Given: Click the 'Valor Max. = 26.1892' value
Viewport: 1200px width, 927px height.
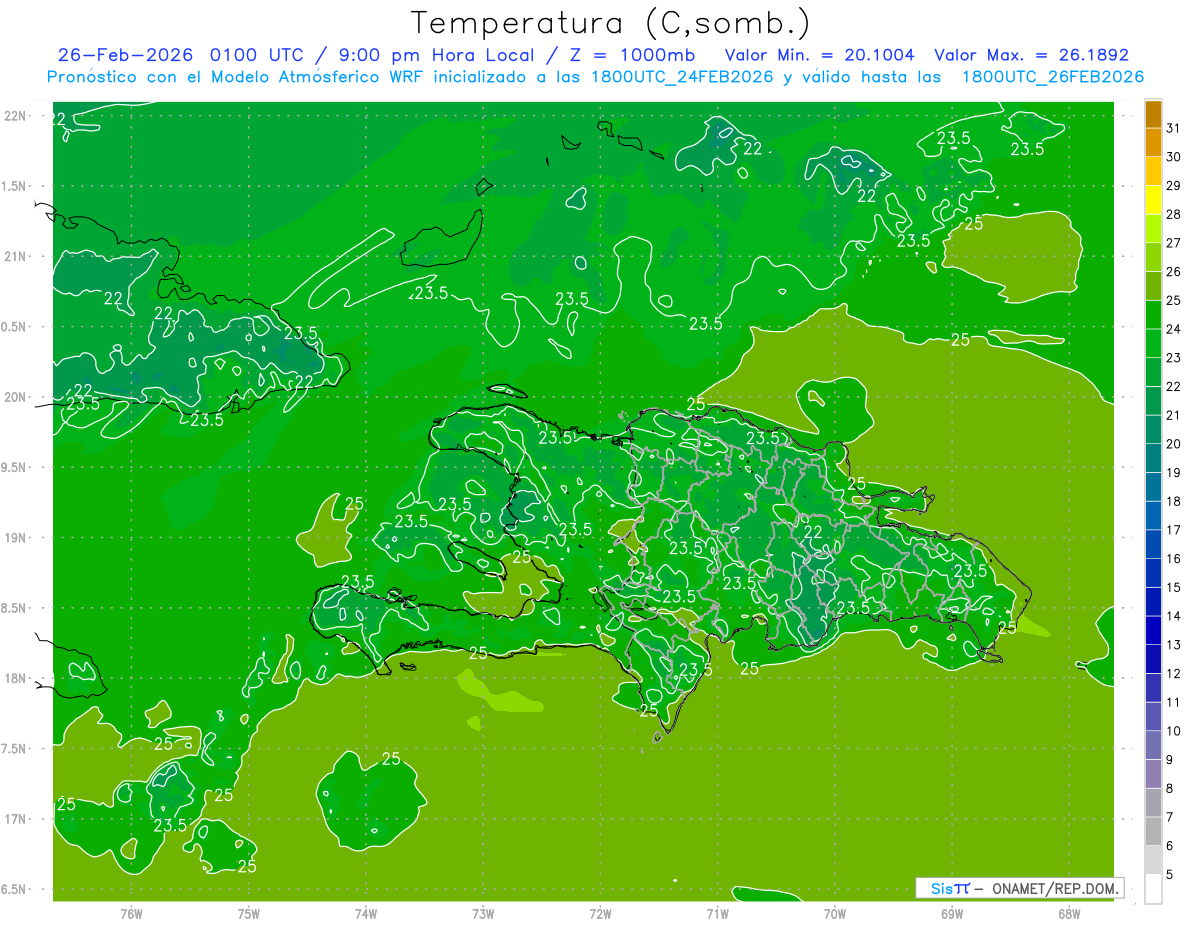Looking at the screenshot, I should coord(1031,55).
